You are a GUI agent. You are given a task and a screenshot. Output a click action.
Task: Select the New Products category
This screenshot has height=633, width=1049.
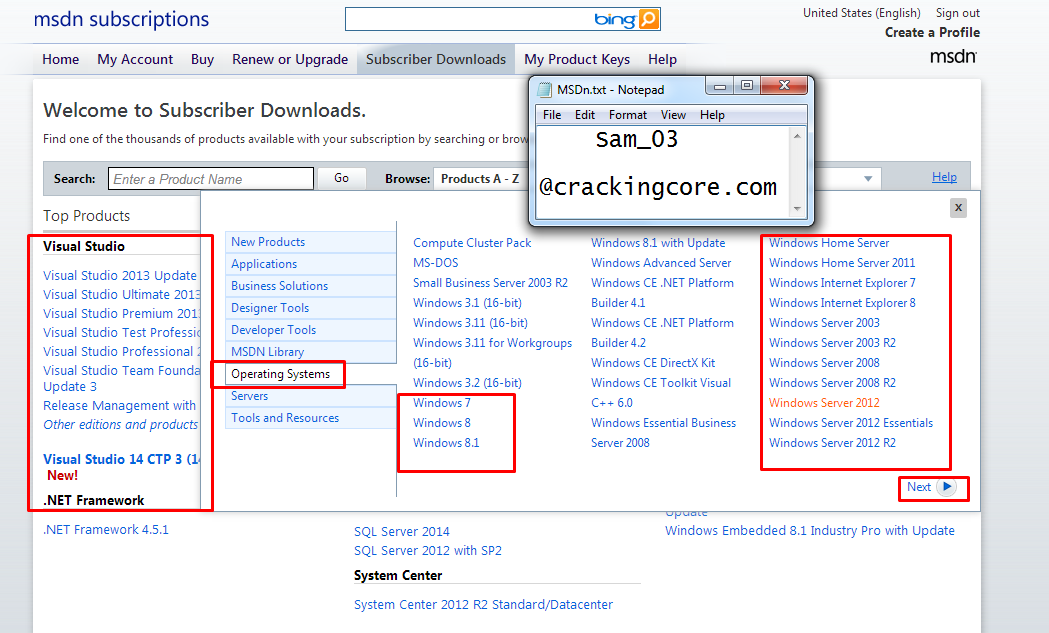click(x=311, y=242)
